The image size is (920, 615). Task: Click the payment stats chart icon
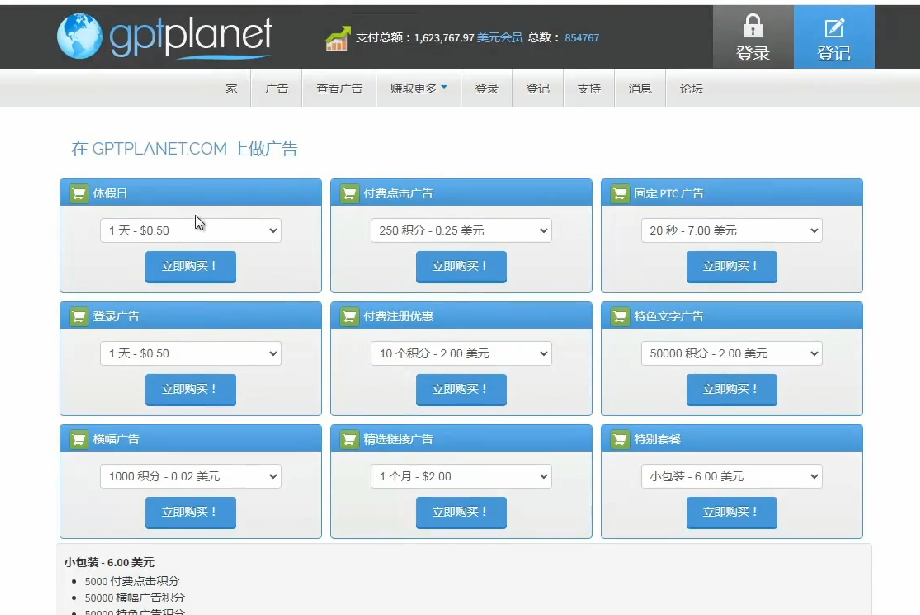click(337, 39)
